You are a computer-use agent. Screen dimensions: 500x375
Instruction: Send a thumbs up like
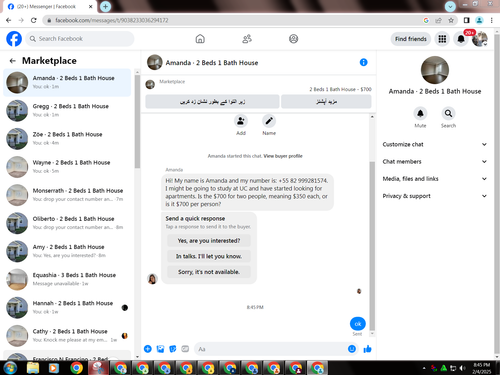[x=367, y=349]
